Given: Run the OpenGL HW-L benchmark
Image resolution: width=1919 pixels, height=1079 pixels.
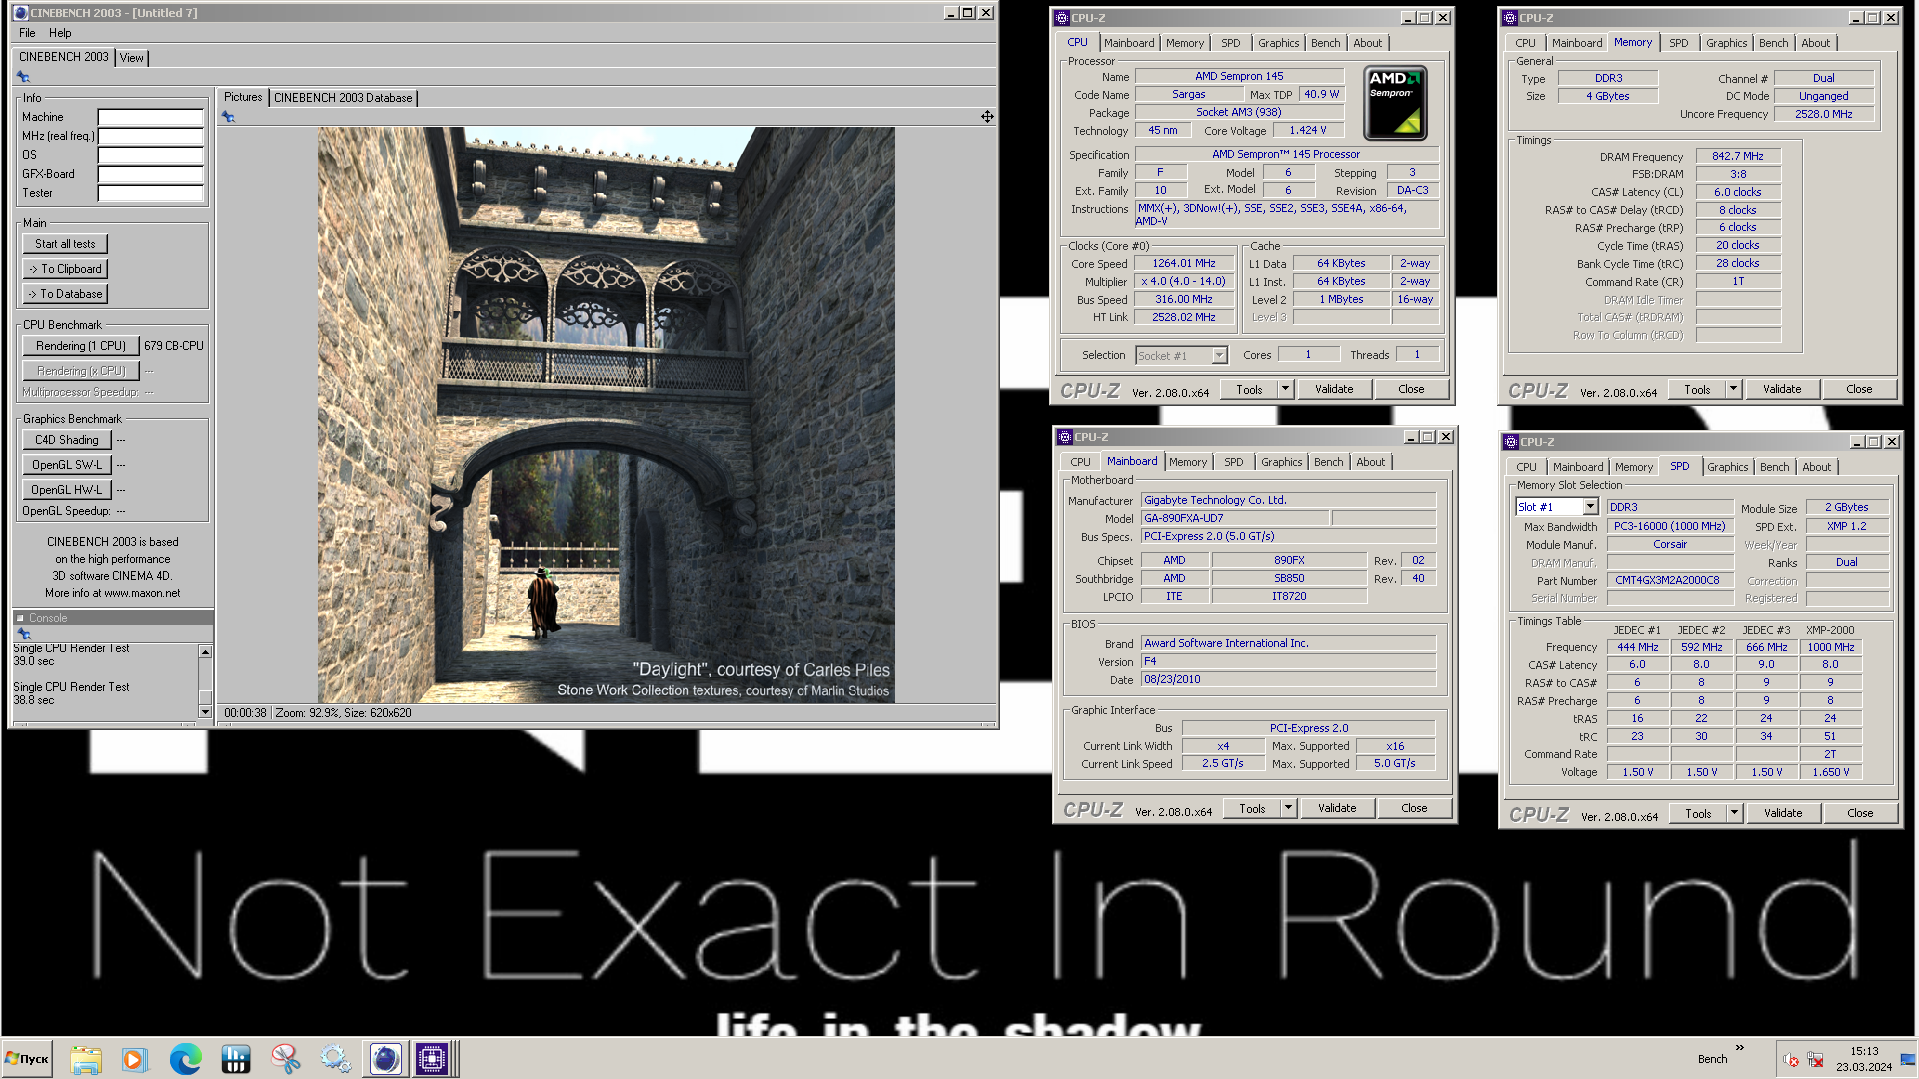Looking at the screenshot, I should click(67, 490).
